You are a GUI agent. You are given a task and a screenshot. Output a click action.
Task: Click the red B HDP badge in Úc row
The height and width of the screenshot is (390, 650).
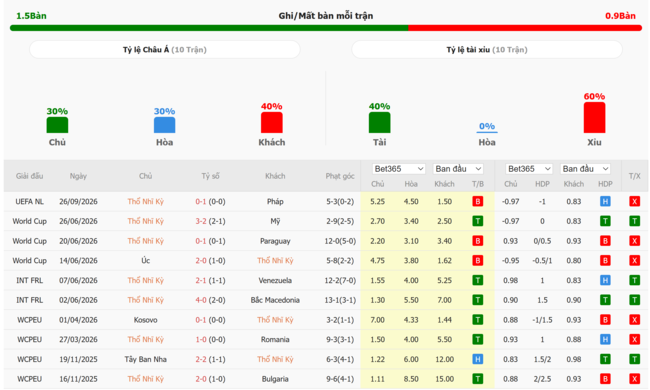[605, 261]
